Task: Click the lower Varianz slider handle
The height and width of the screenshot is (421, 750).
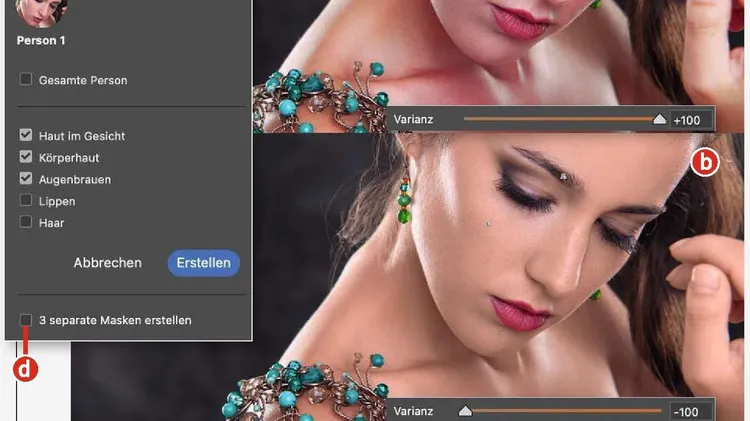Action: click(x=465, y=410)
